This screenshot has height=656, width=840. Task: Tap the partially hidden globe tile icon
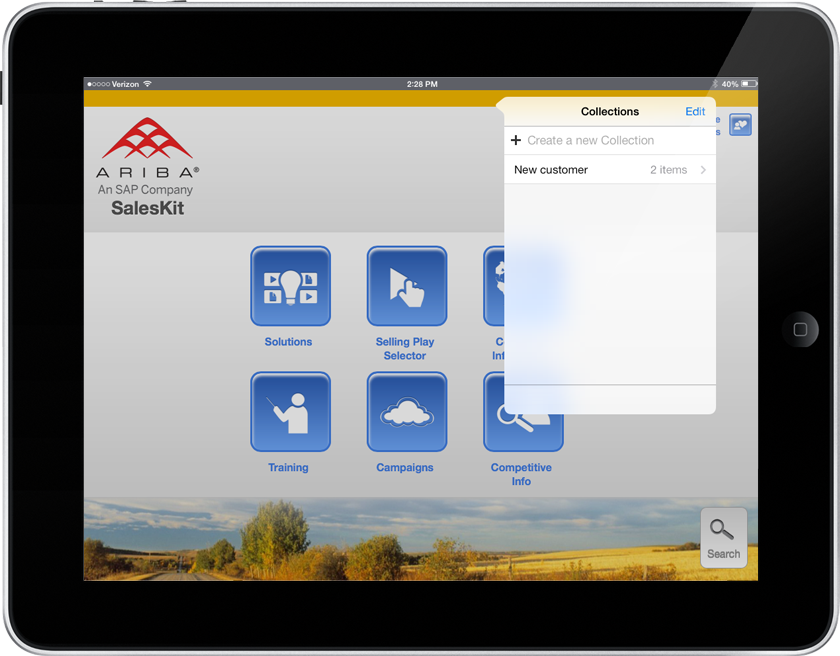tap(493, 286)
